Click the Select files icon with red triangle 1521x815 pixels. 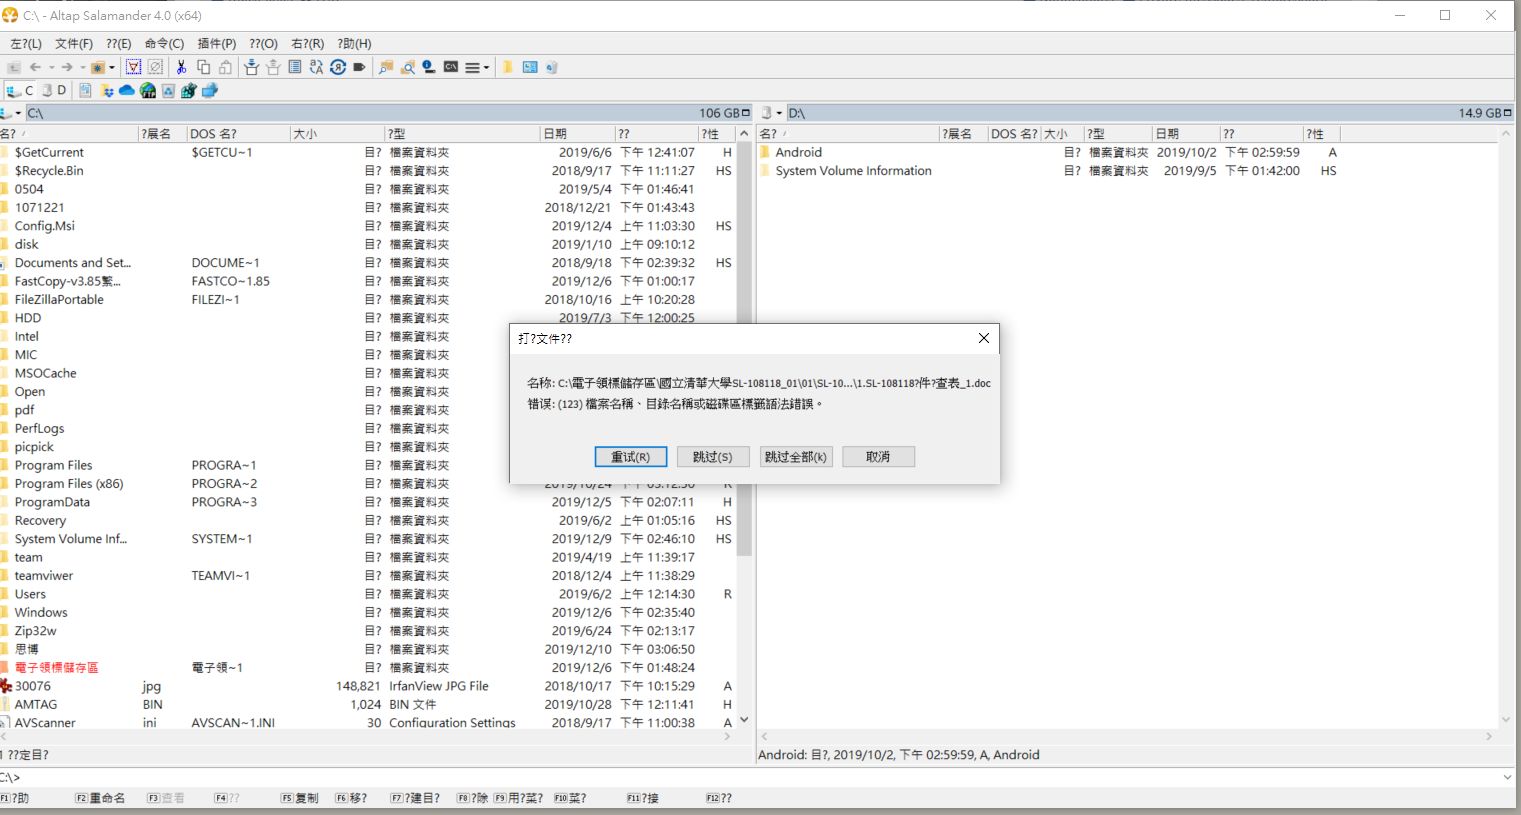(x=133, y=67)
